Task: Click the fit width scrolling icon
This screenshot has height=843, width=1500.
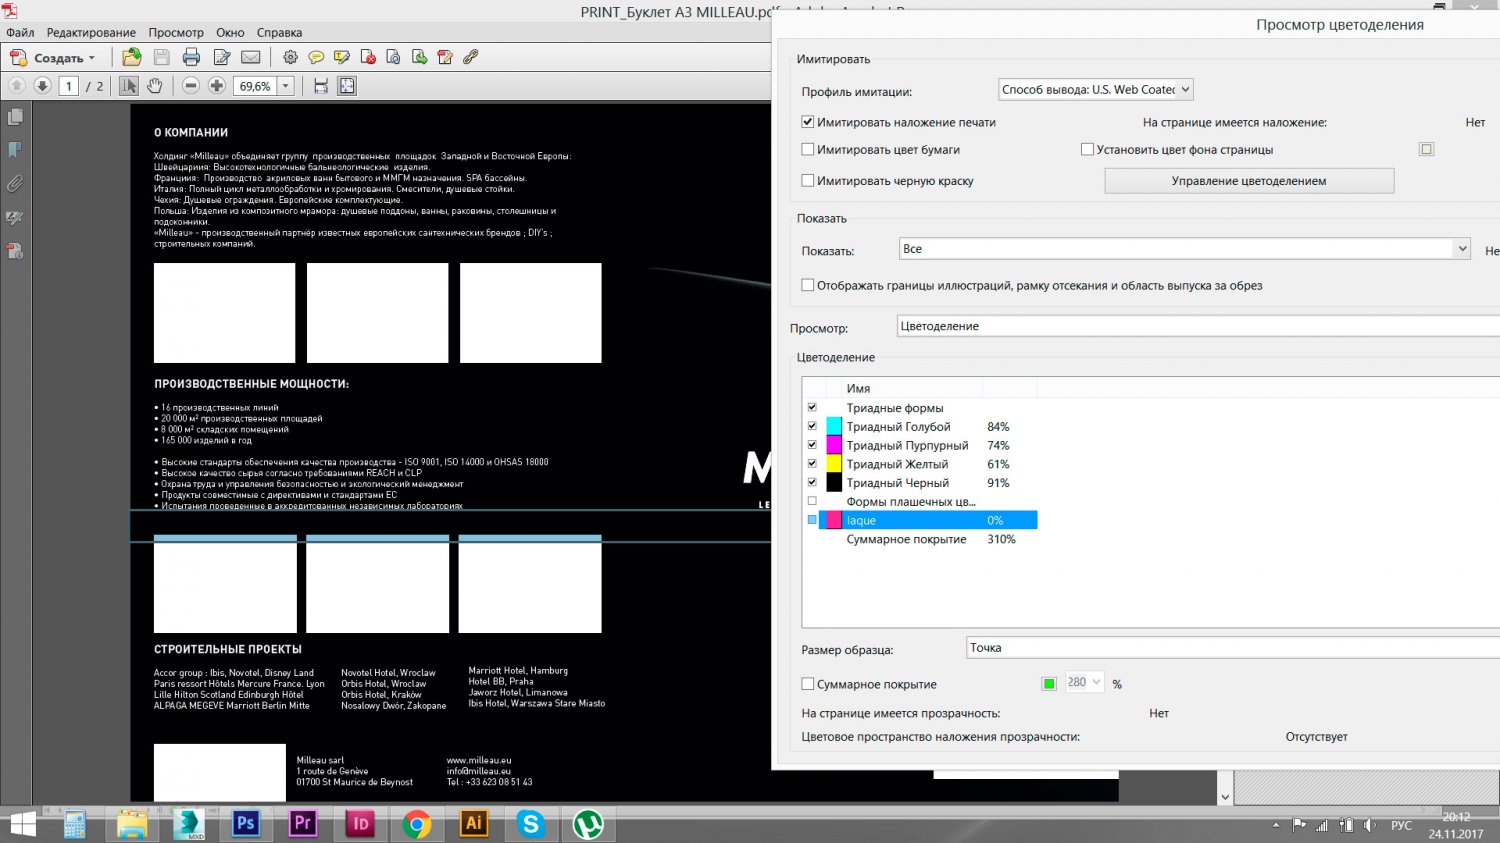Action: (321, 86)
